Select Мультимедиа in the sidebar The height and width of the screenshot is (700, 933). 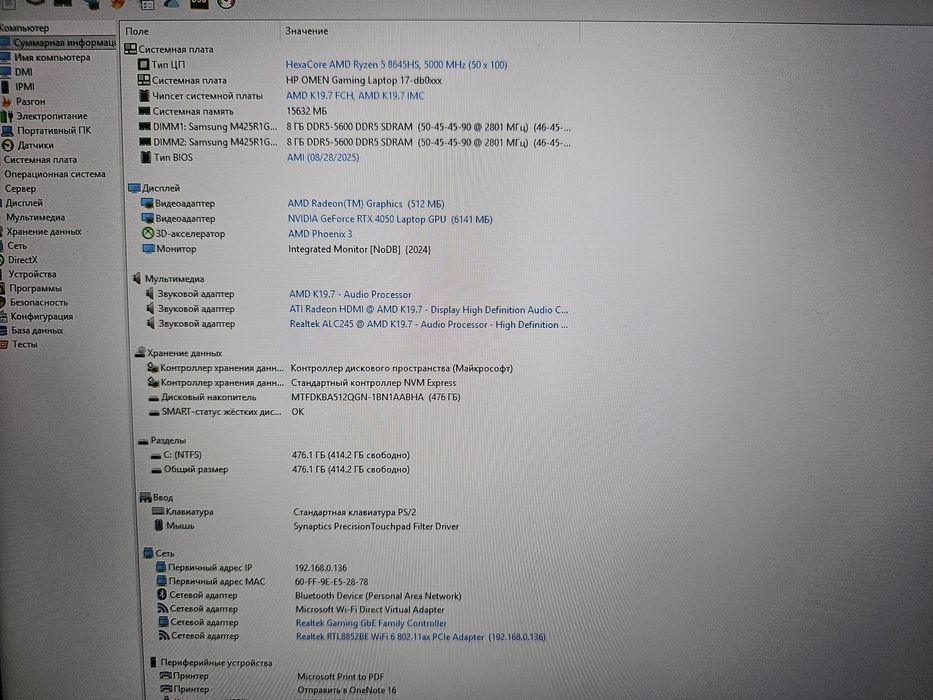point(36,217)
